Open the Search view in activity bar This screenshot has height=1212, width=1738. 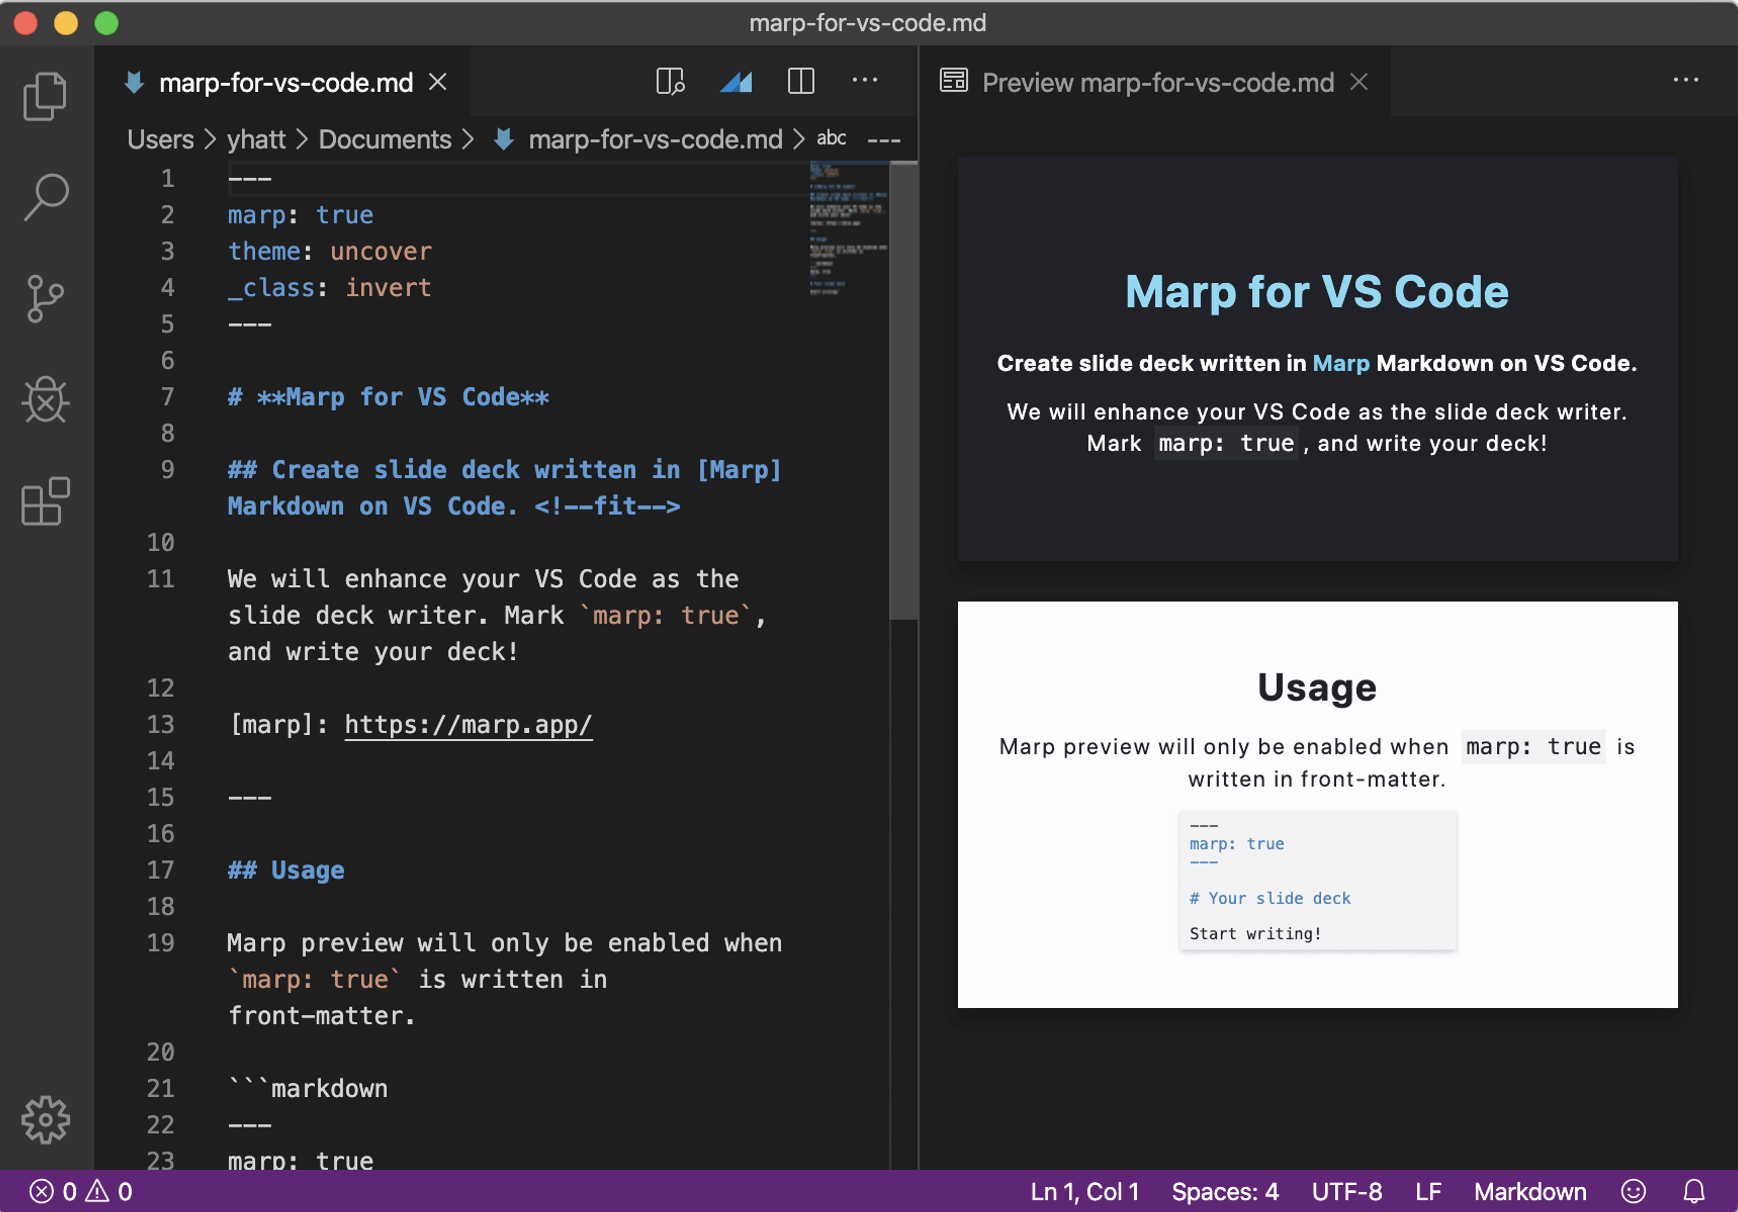[45, 197]
